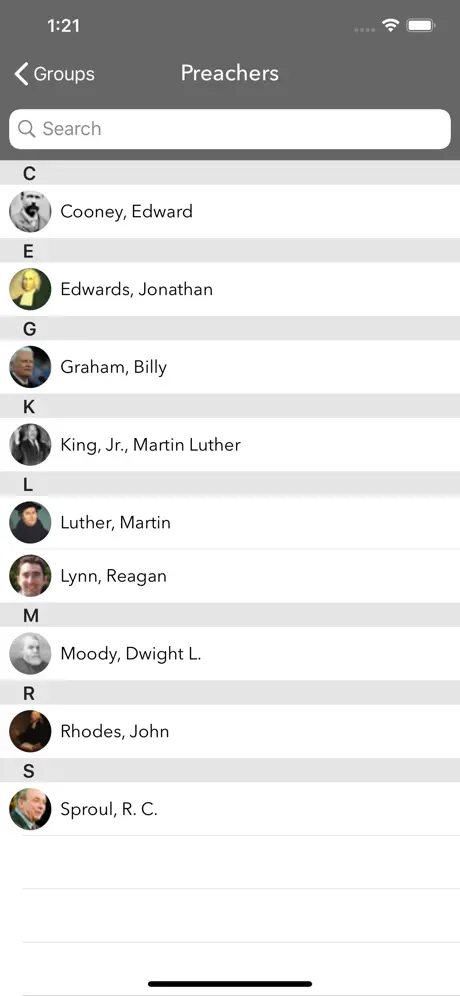Open the Cooney, Edward entry

tap(230, 212)
